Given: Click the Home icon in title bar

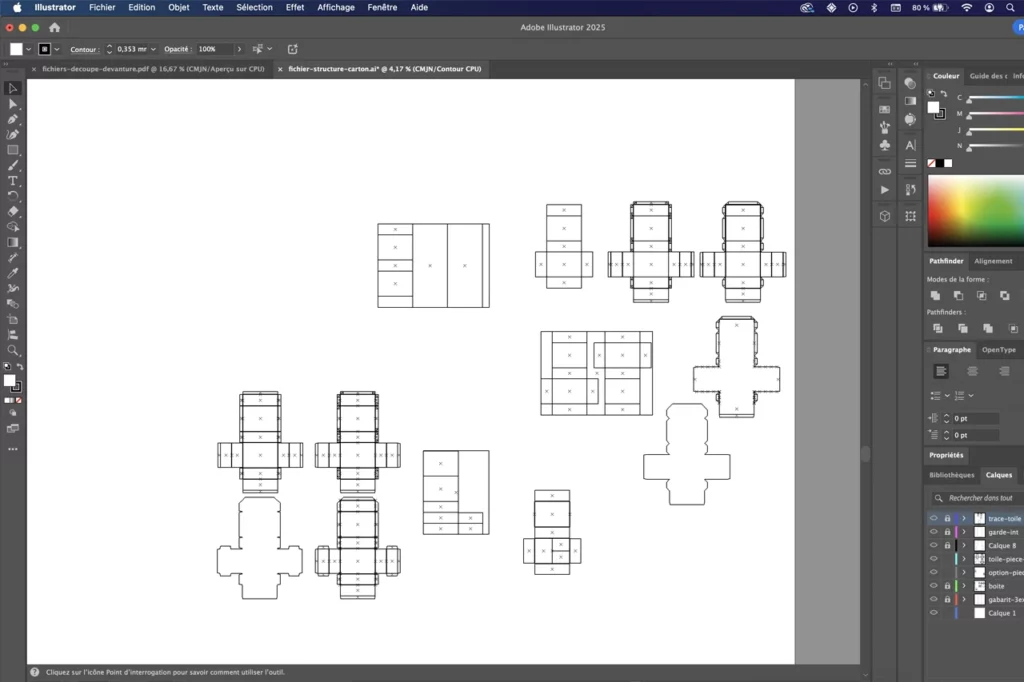Looking at the screenshot, I should point(55,27).
